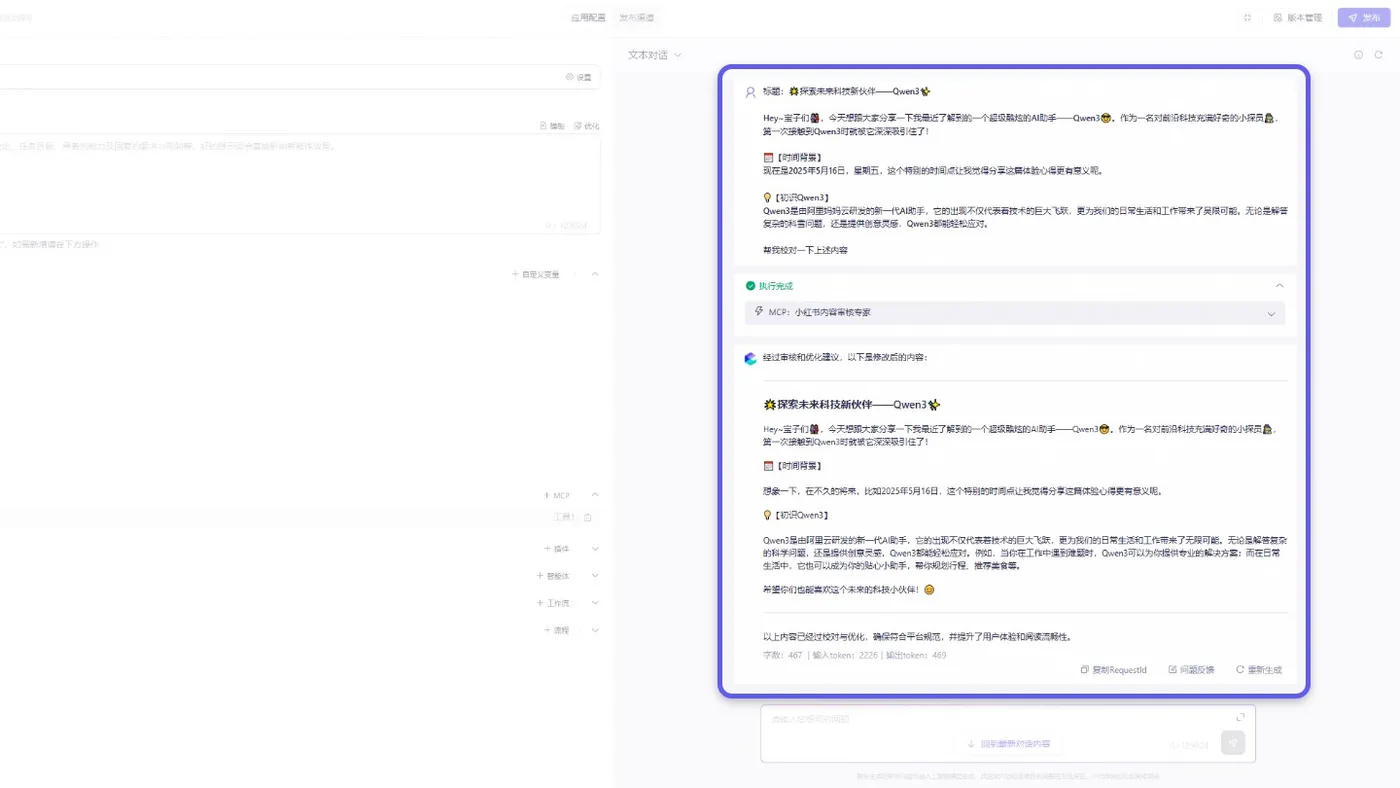Add a 自定义变量 custom variable
Screen dimensions: 1400x788
[536, 274]
